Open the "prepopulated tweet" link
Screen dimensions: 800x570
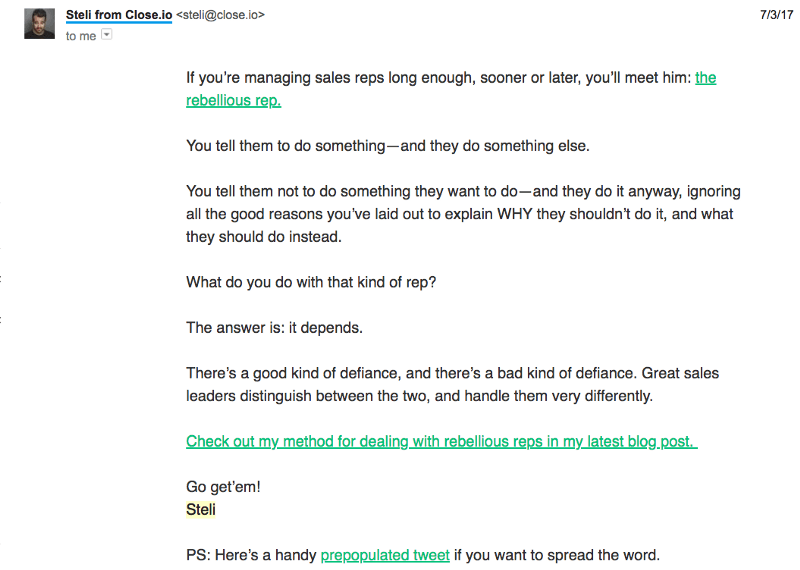385,555
